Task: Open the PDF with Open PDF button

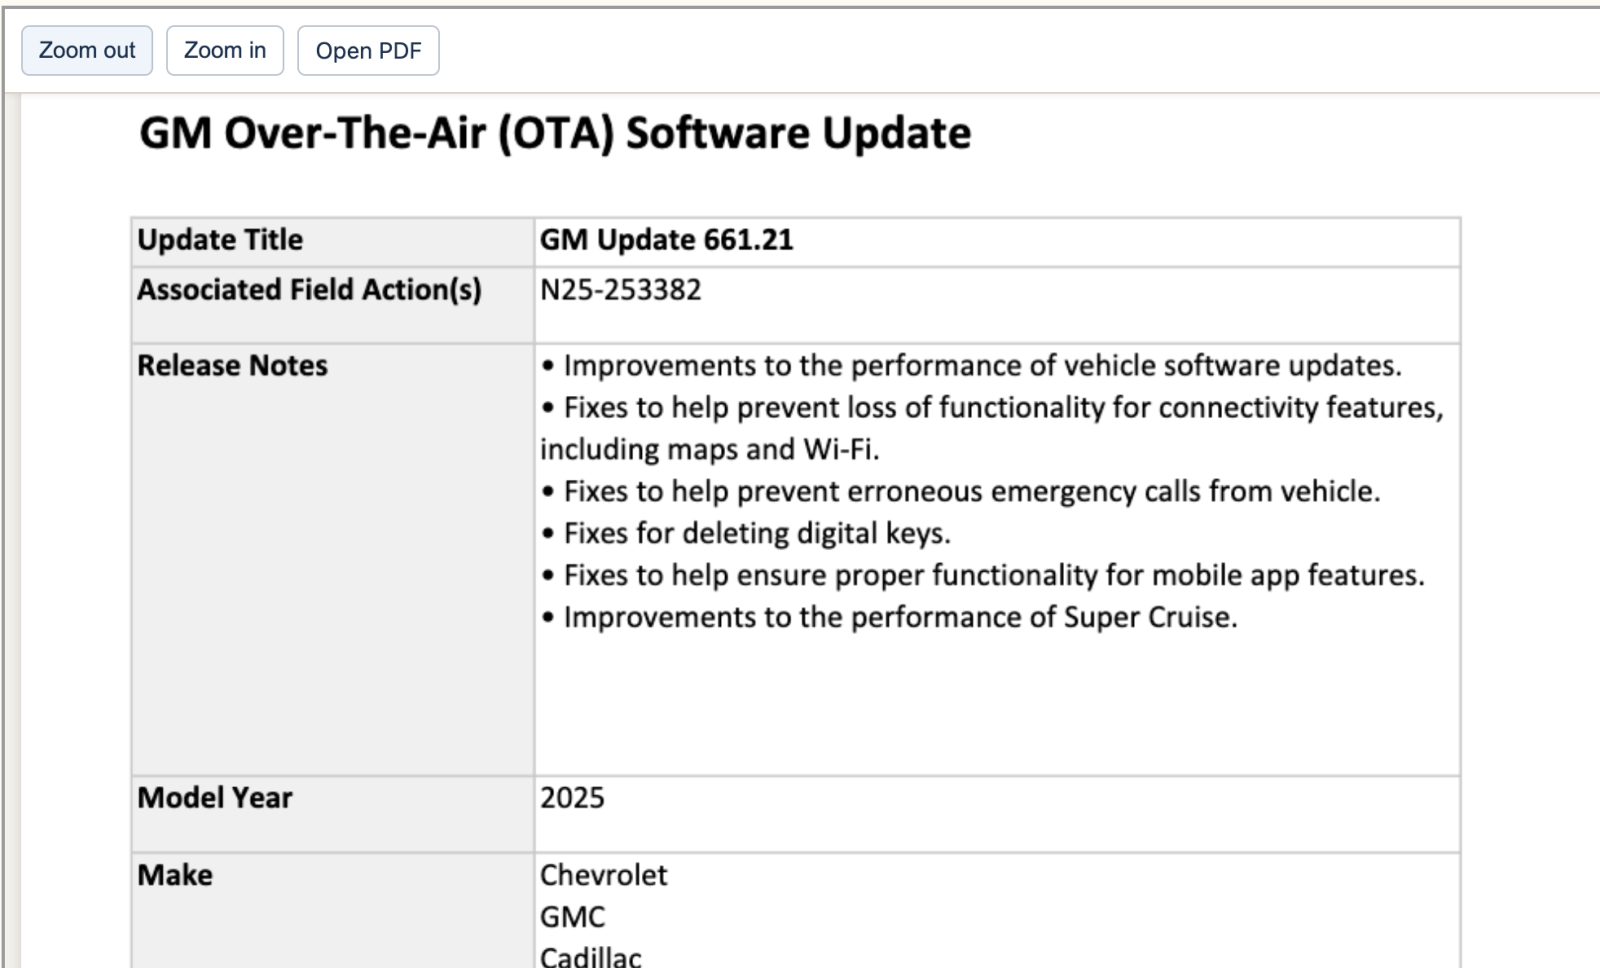Action: 368,51
